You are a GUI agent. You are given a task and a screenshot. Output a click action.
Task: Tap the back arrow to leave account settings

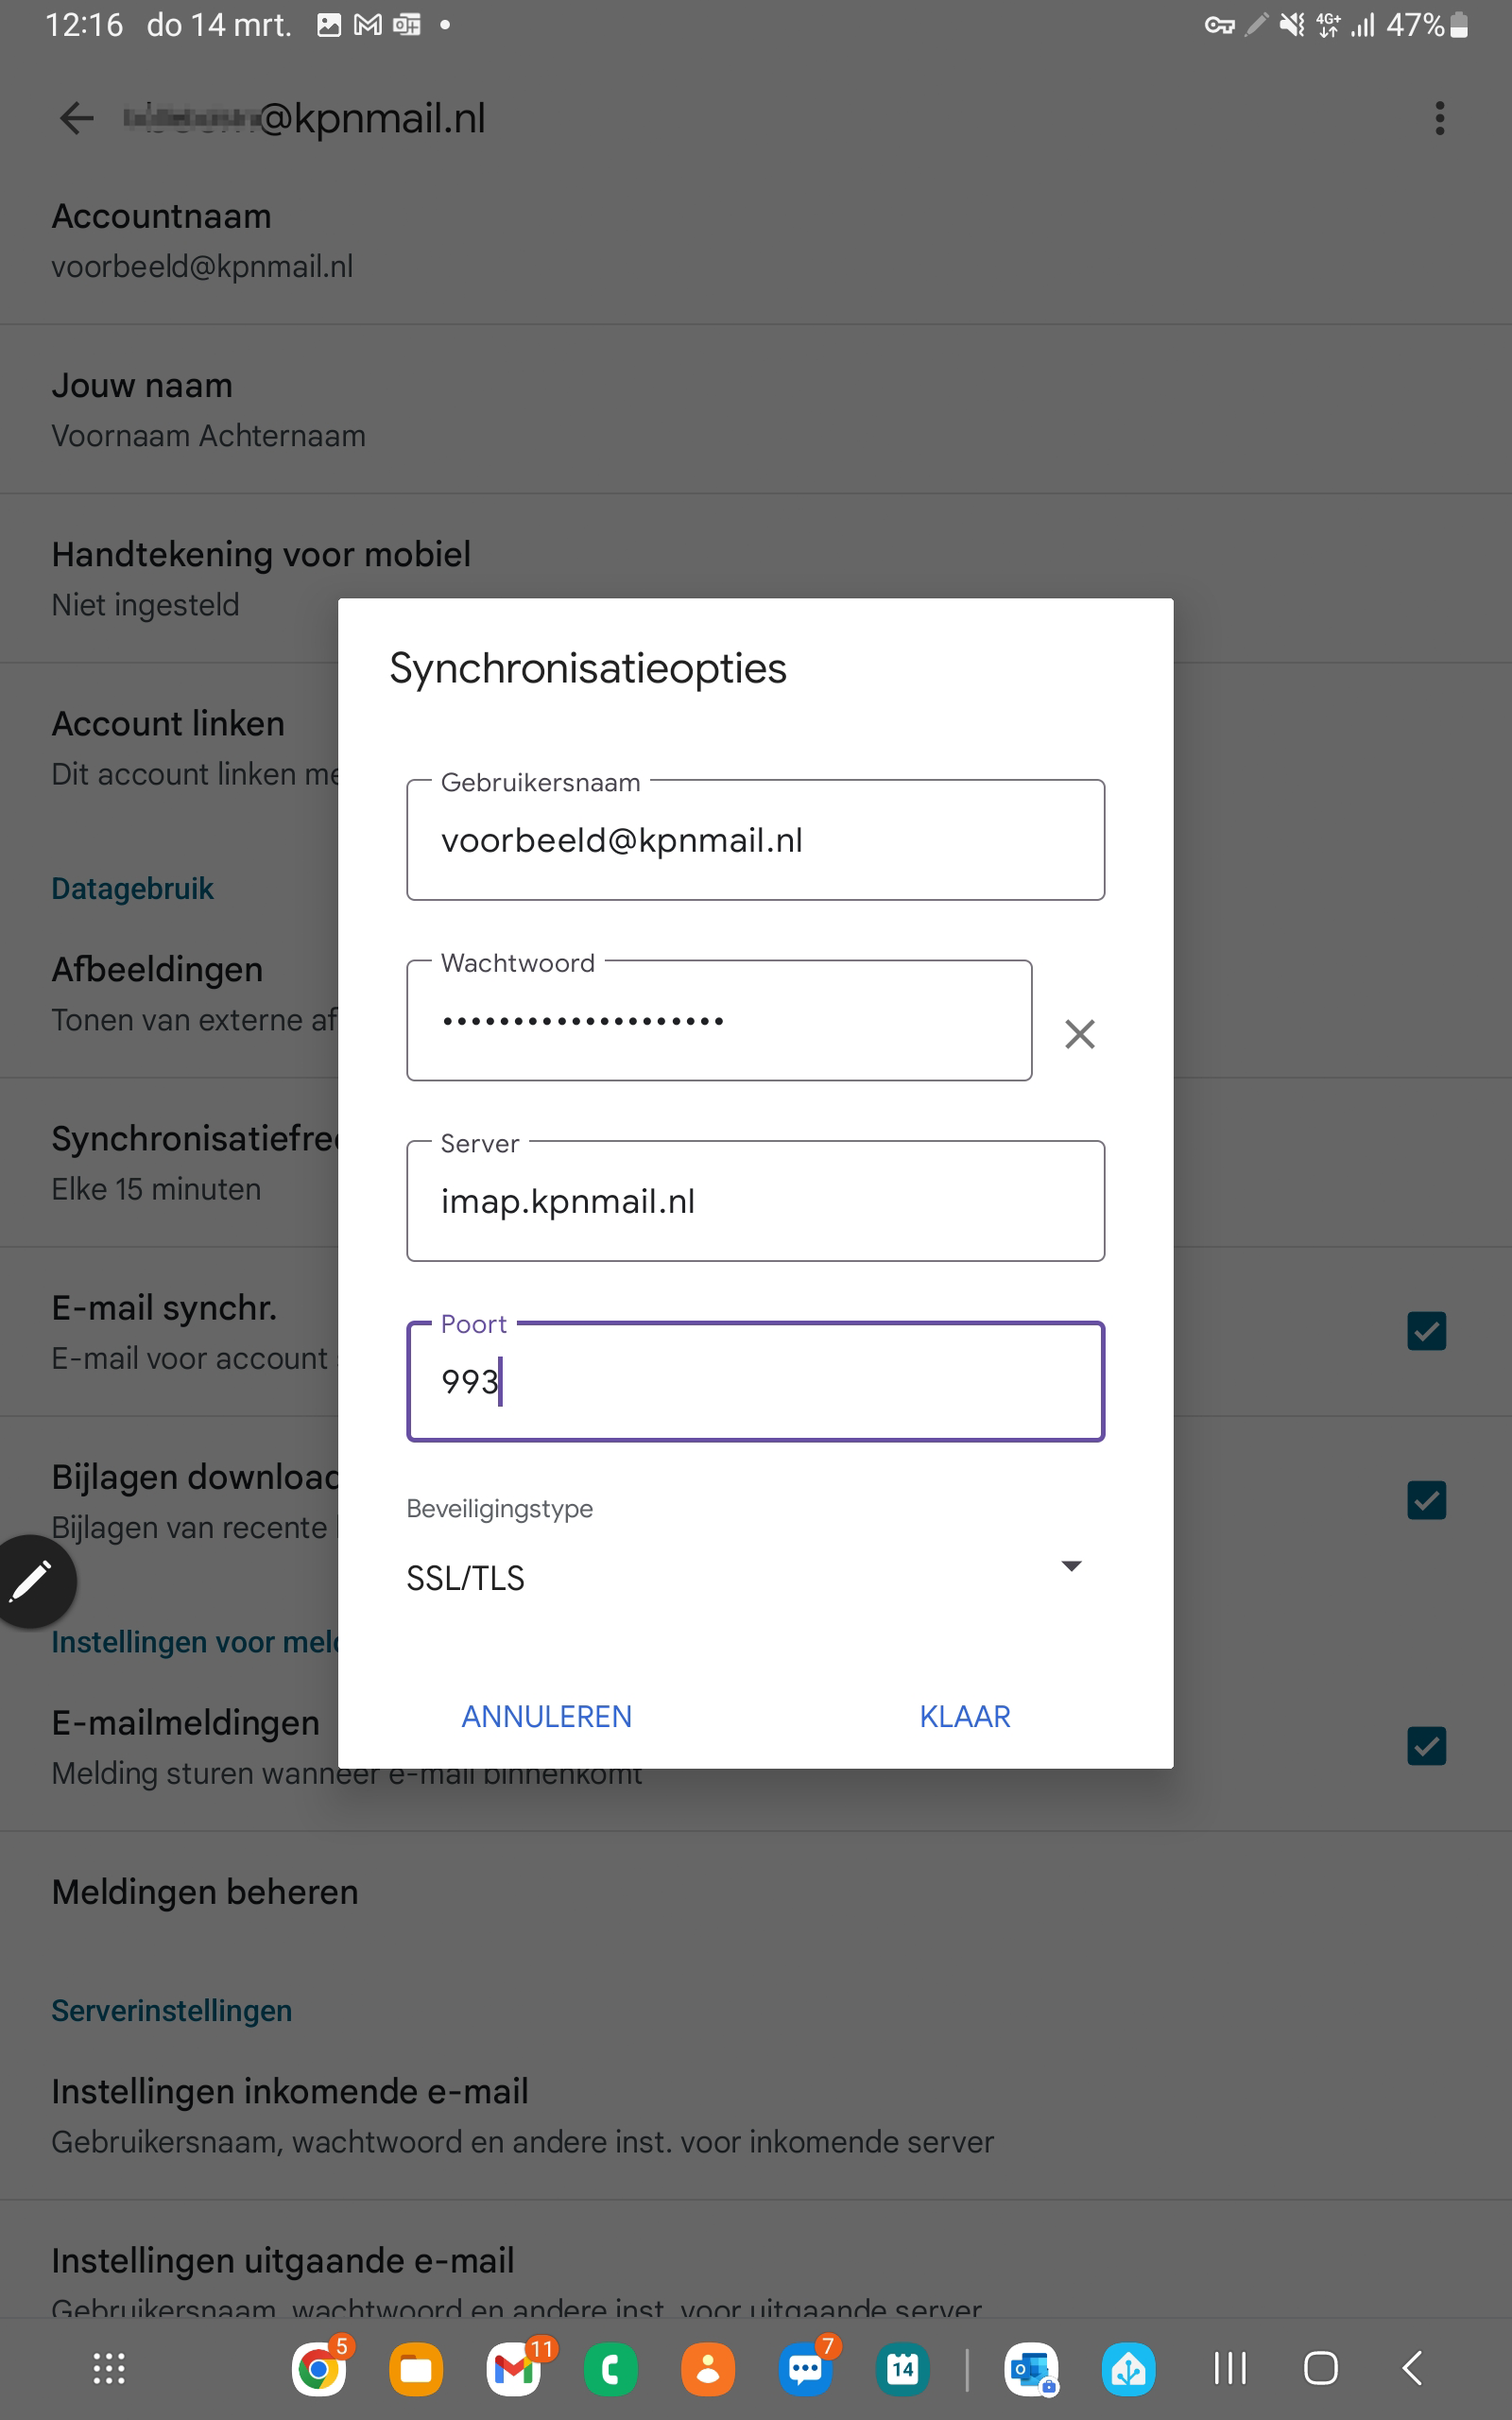(x=75, y=118)
